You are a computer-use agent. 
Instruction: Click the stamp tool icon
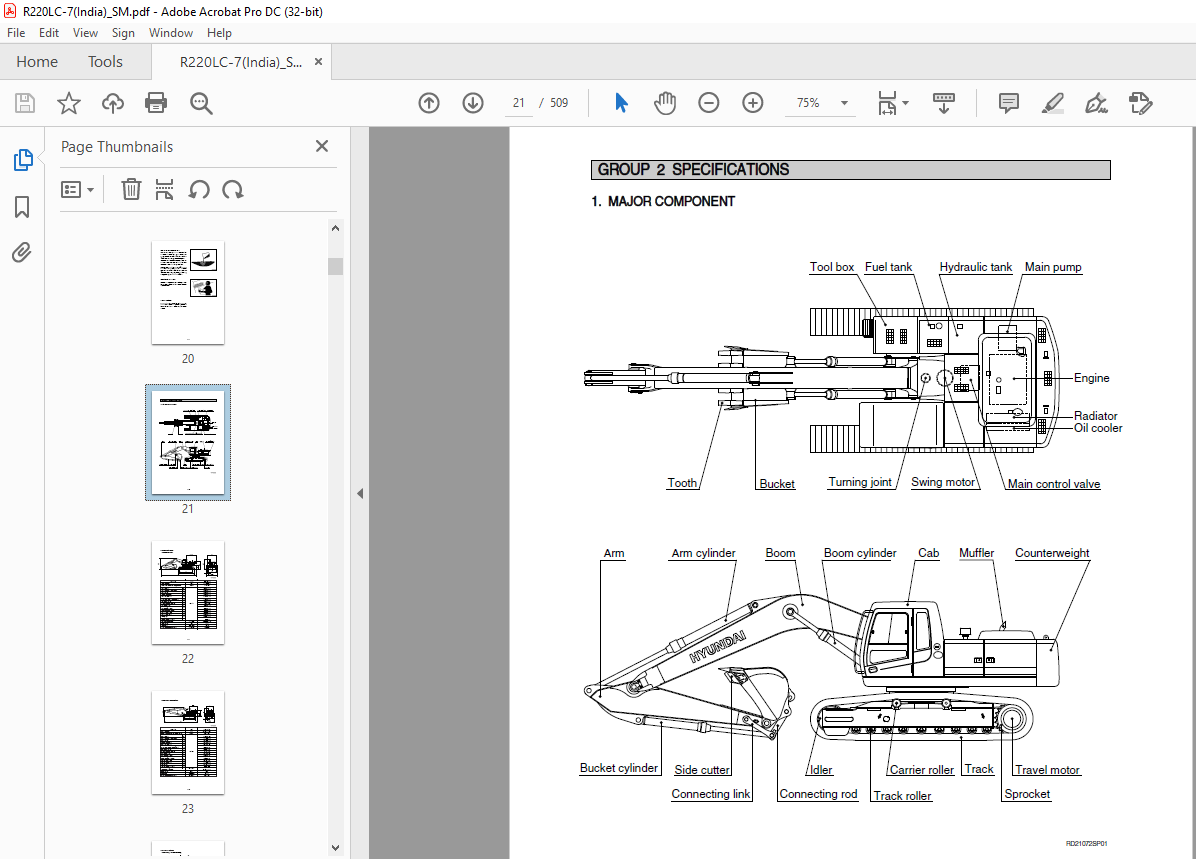(x=1140, y=103)
